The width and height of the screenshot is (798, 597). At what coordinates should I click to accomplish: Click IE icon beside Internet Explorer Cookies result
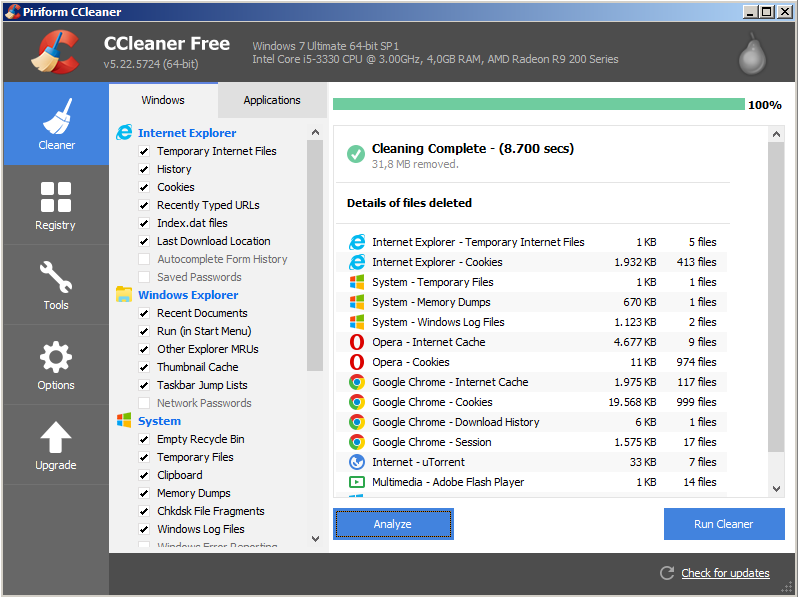click(x=357, y=262)
